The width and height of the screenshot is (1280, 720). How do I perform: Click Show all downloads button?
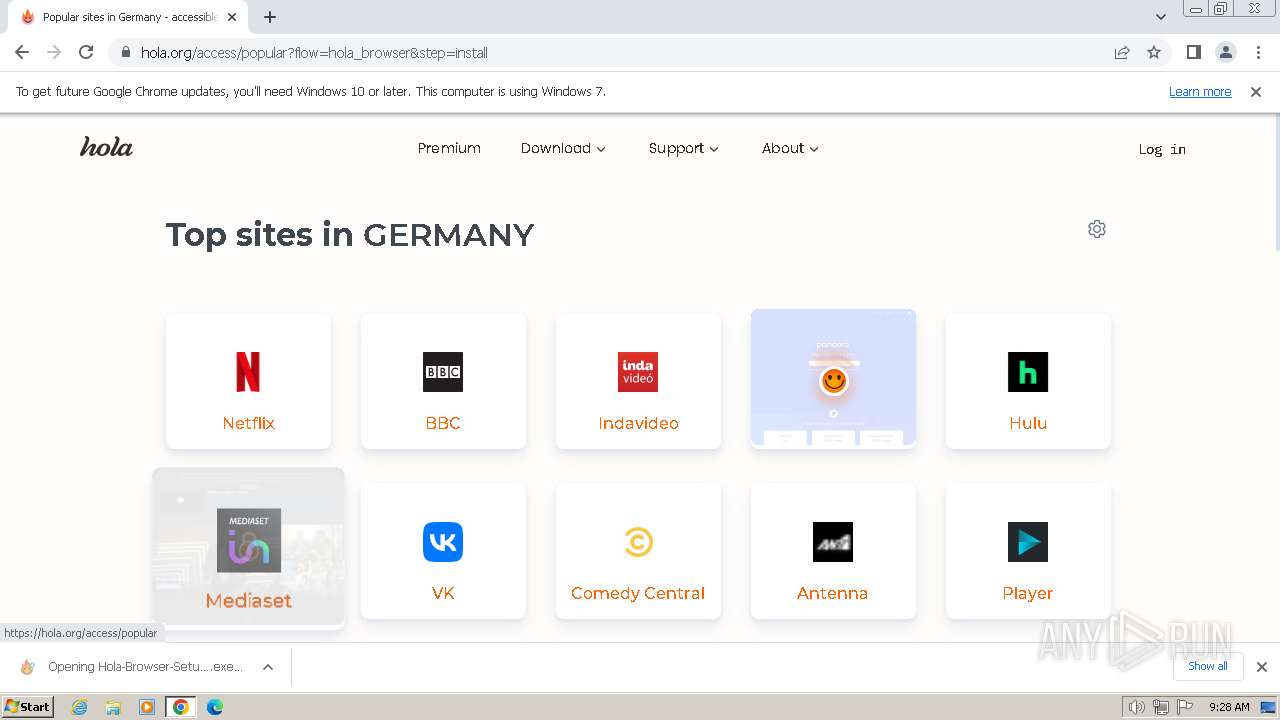(1207, 666)
